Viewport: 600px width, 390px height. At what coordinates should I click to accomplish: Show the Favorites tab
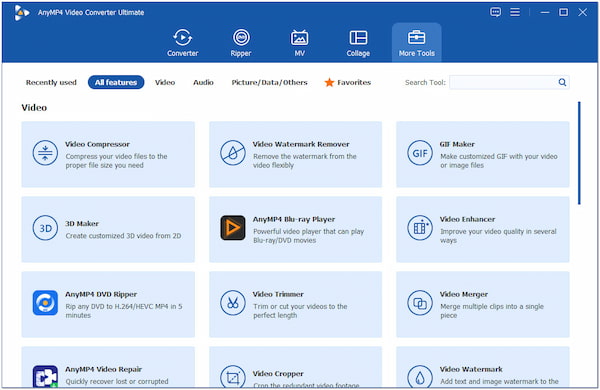coord(347,82)
